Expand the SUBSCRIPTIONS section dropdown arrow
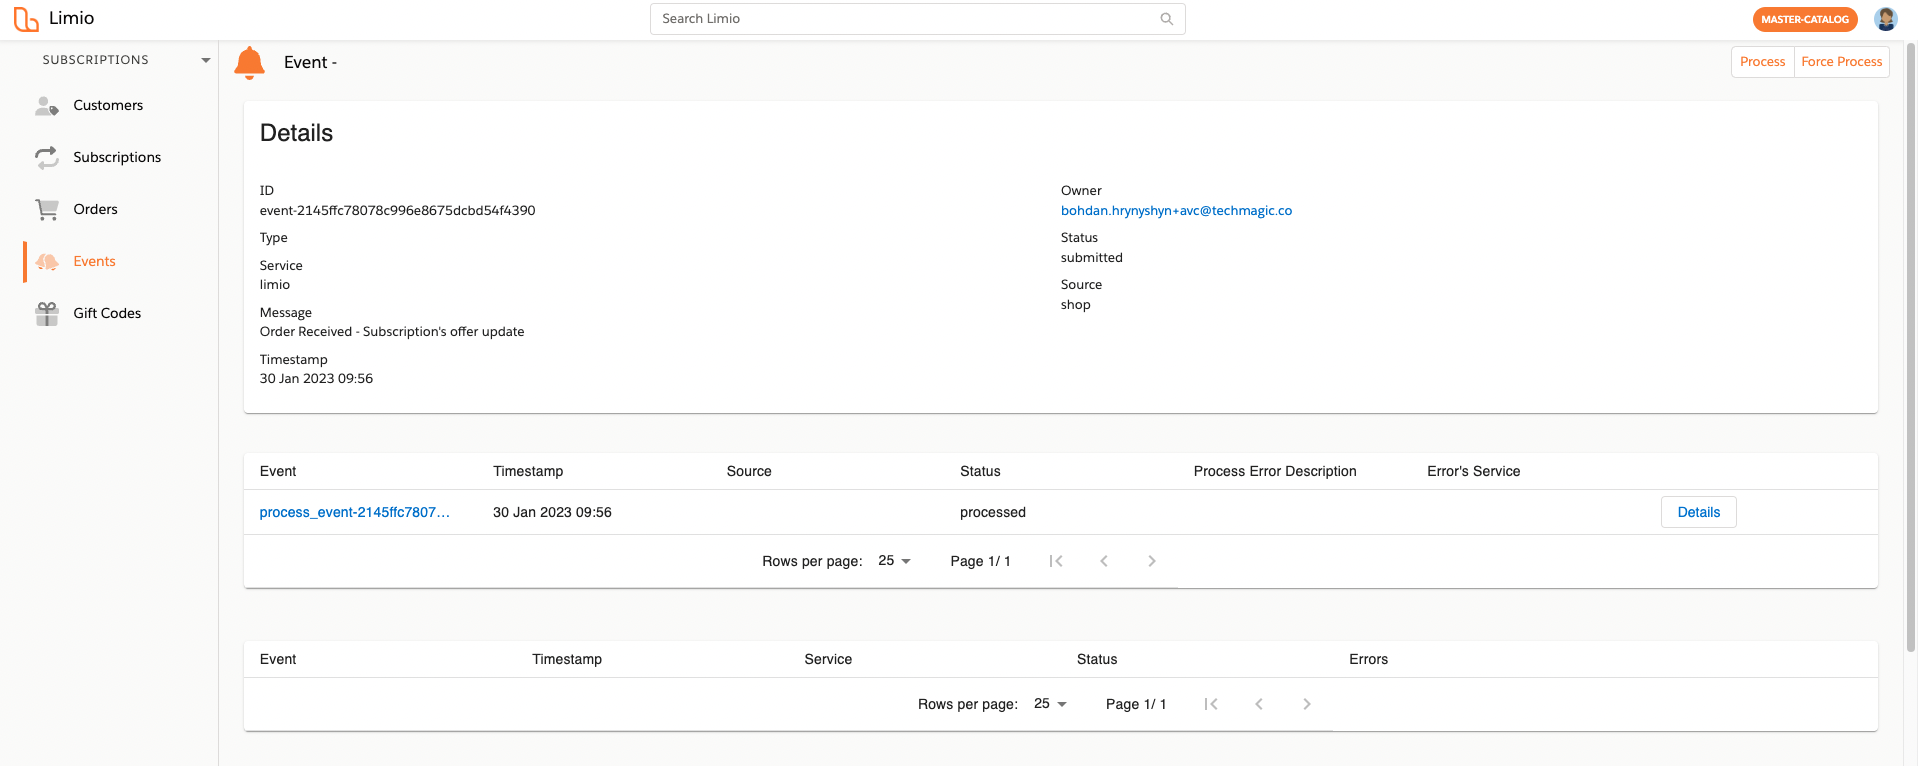 (206, 61)
